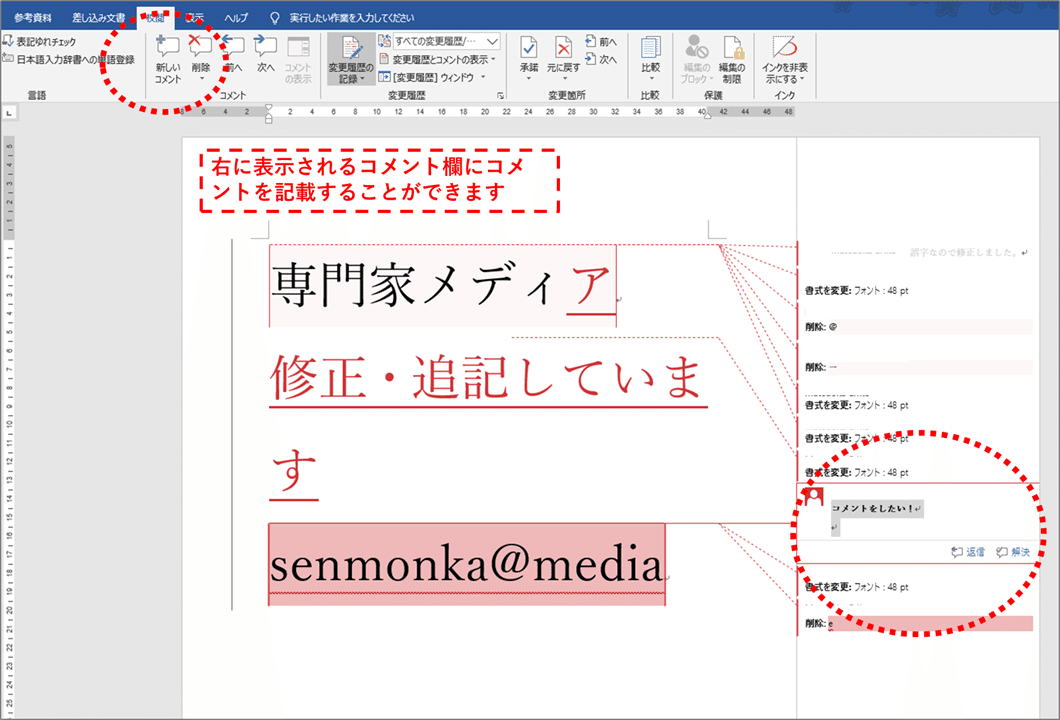Screen dimensions: 1060x720
Task: Go to the previous comment (前へ) in コメント group
Action: [x=233, y=47]
